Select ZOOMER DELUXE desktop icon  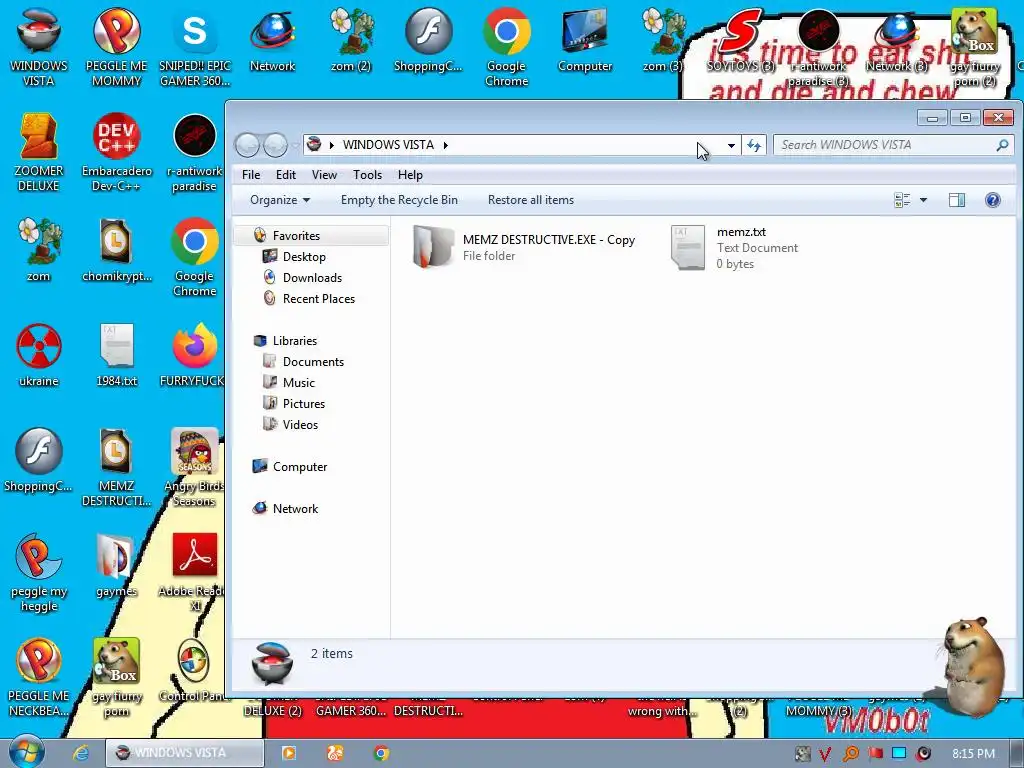coord(39,152)
